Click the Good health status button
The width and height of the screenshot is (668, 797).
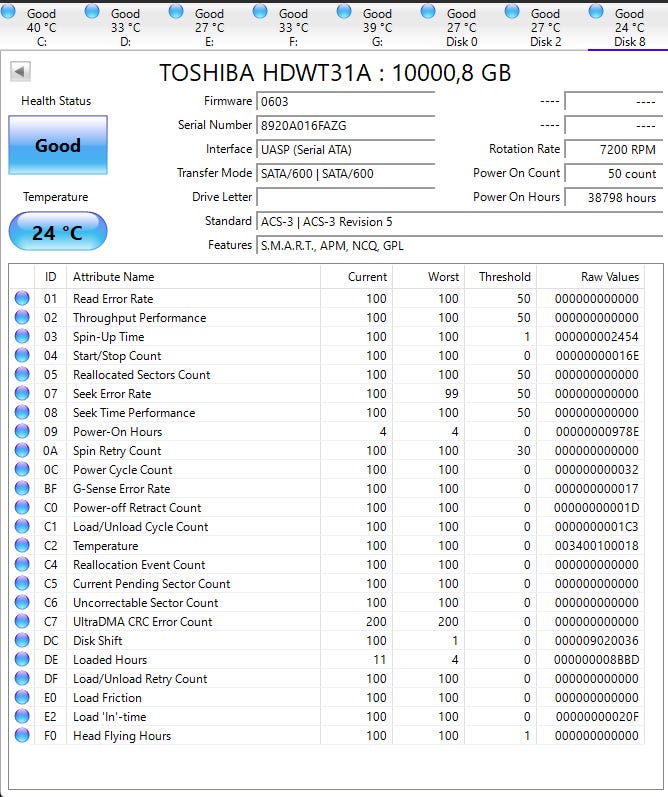pos(58,145)
